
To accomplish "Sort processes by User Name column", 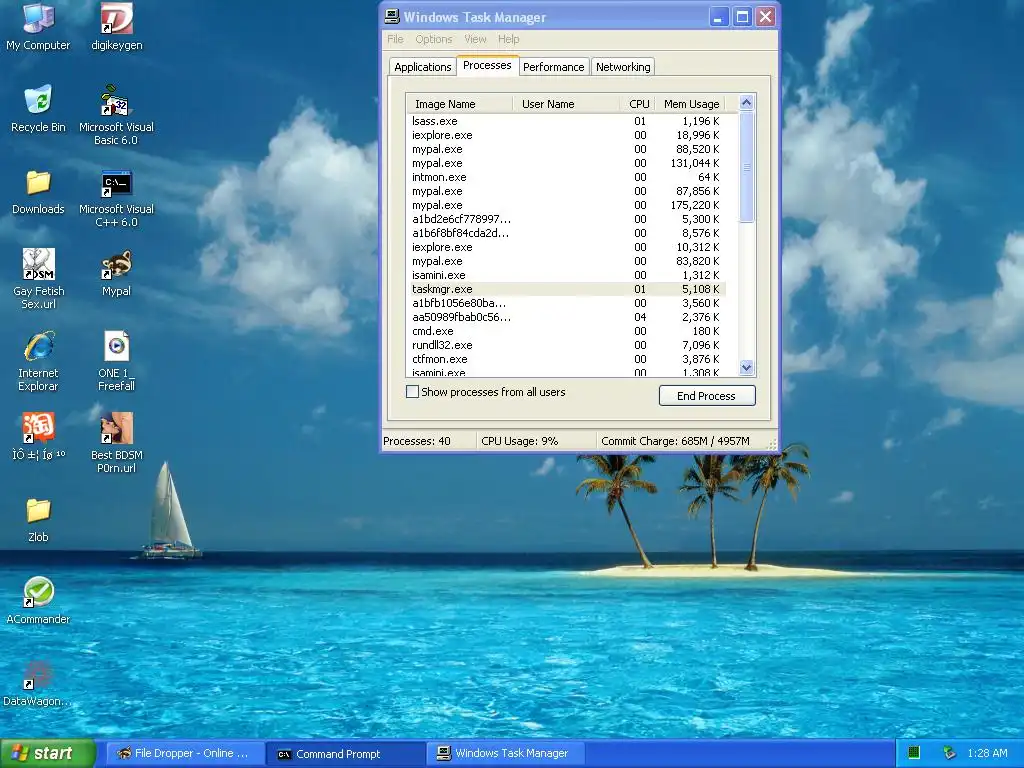I will click(x=566, y=104).
